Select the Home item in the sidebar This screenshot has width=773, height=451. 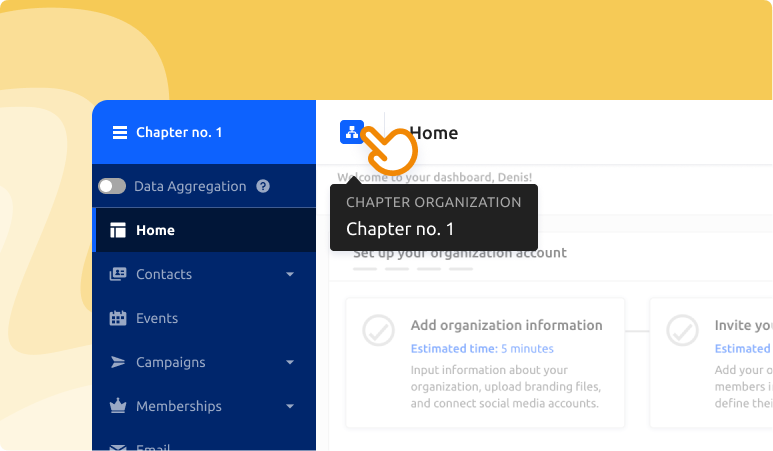pos(155,230)
